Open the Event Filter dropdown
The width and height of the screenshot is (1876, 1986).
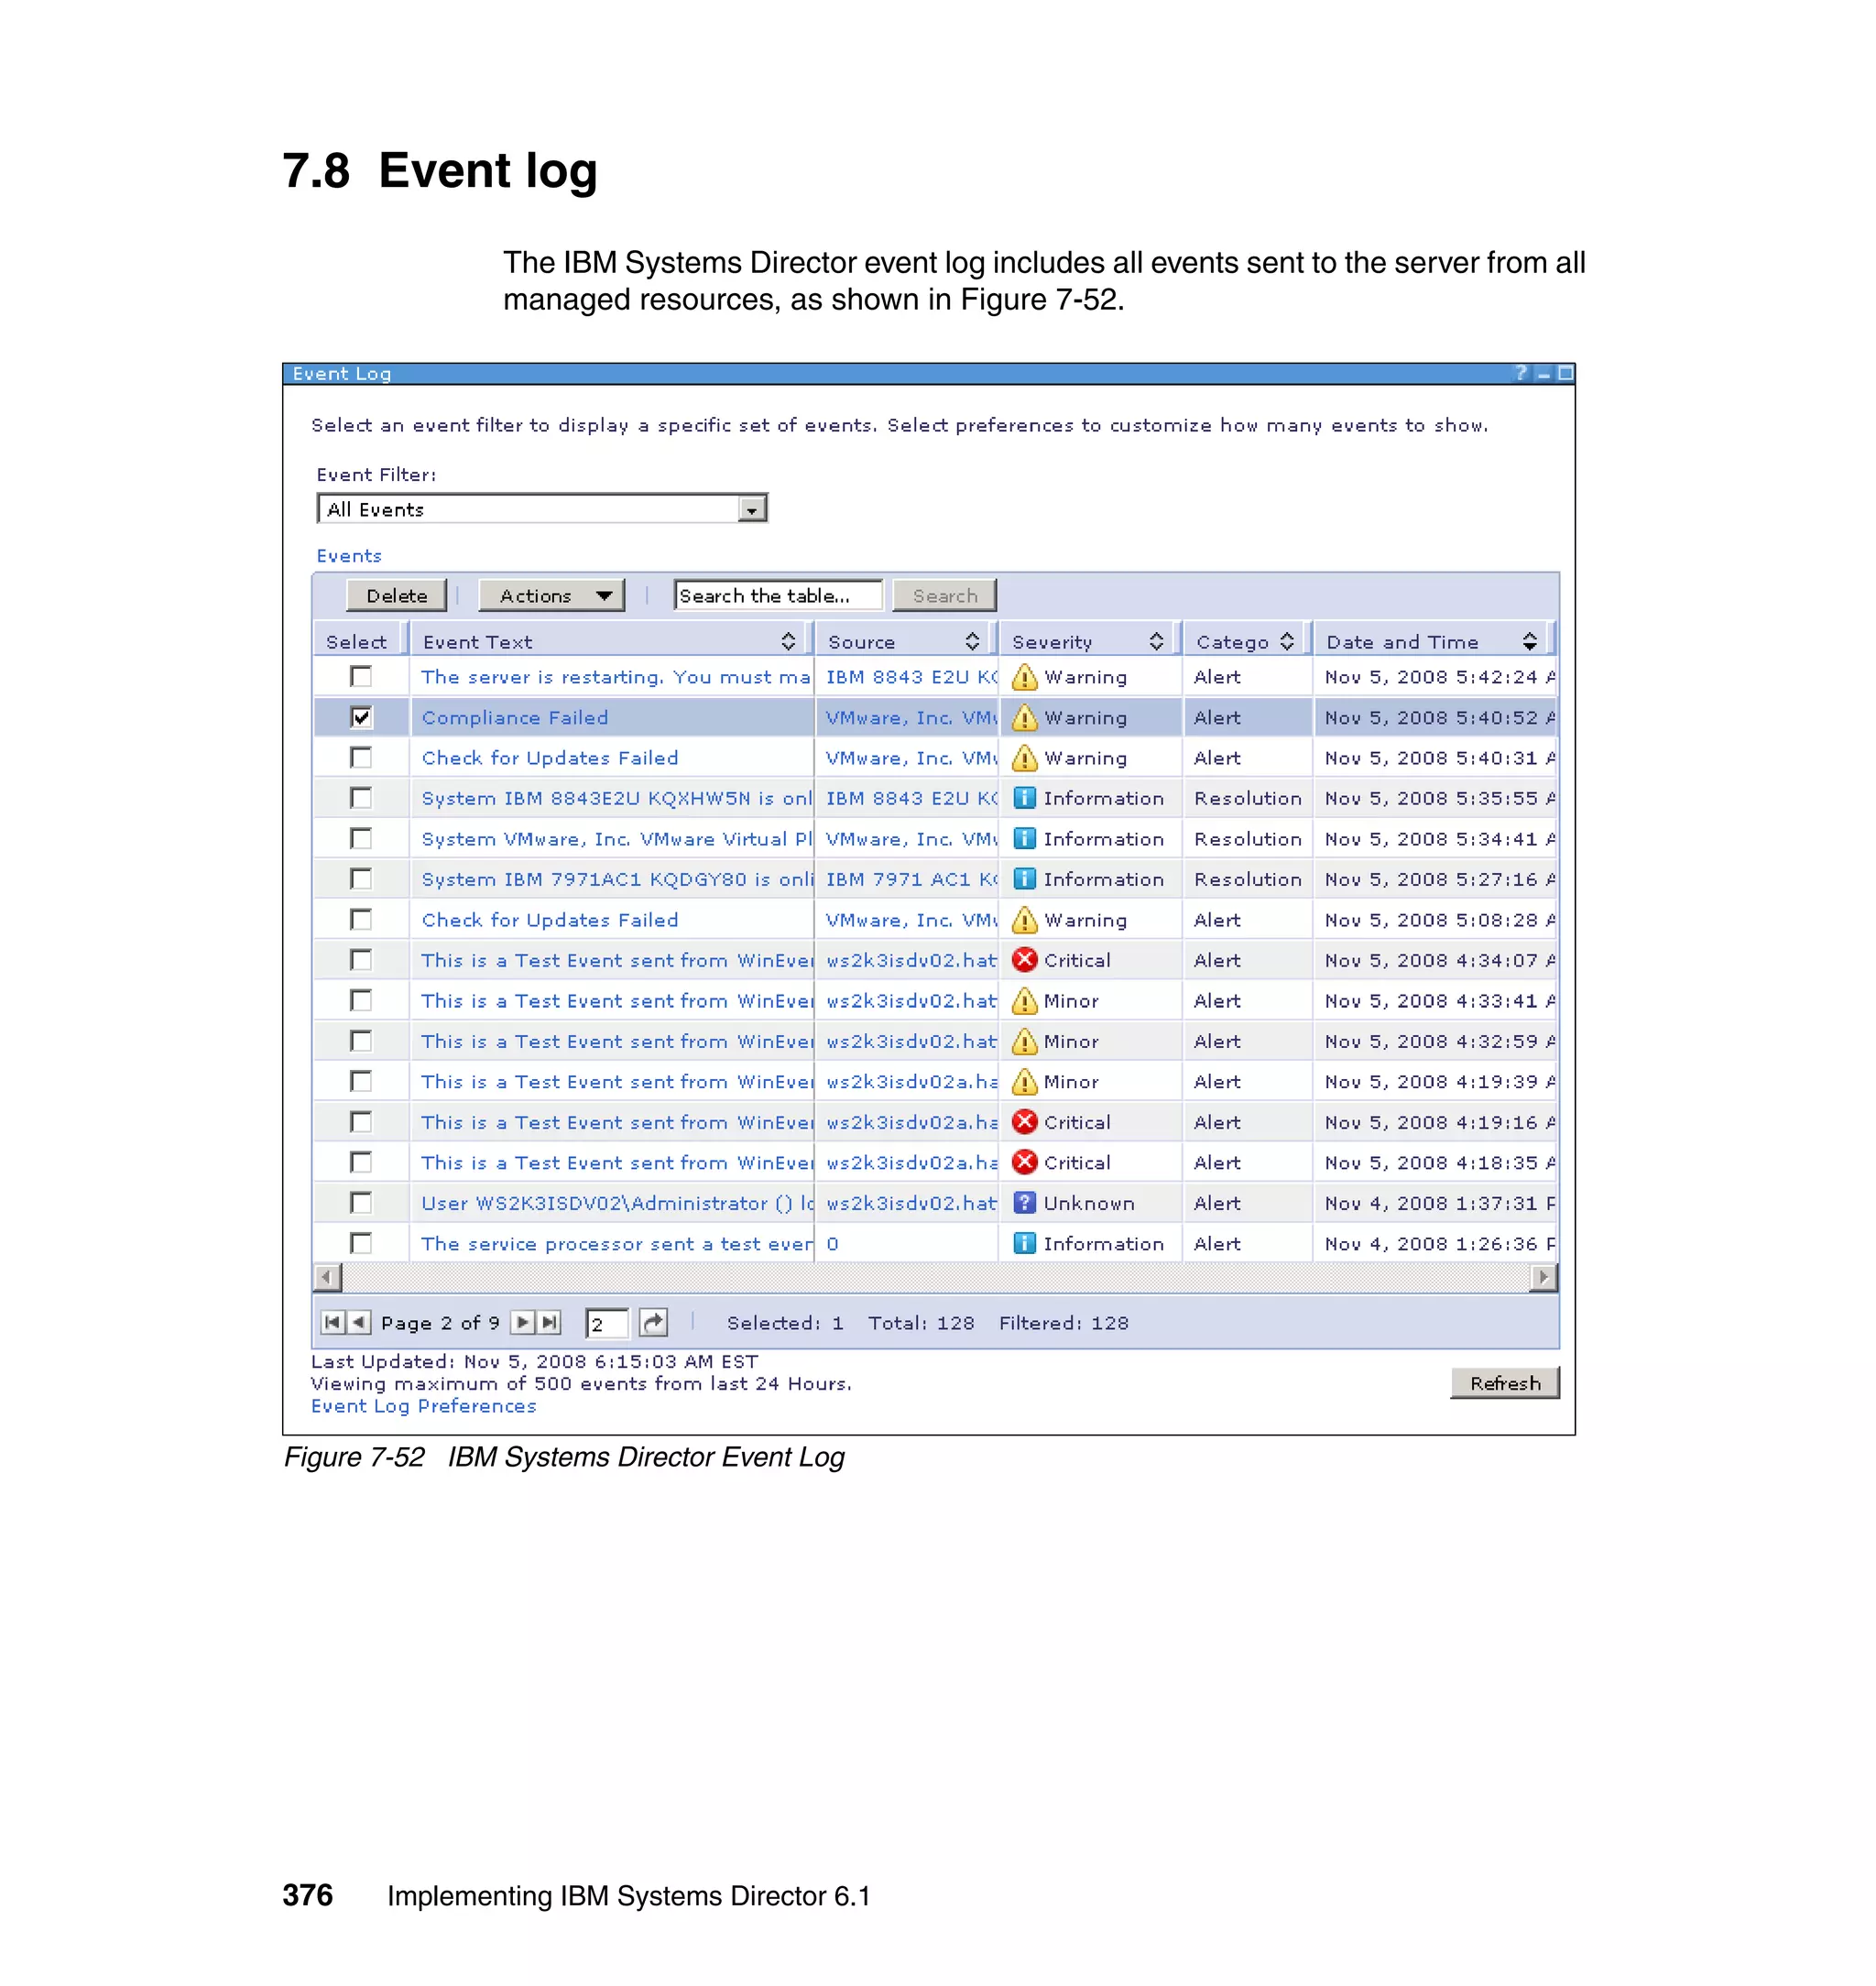[751, 509]
